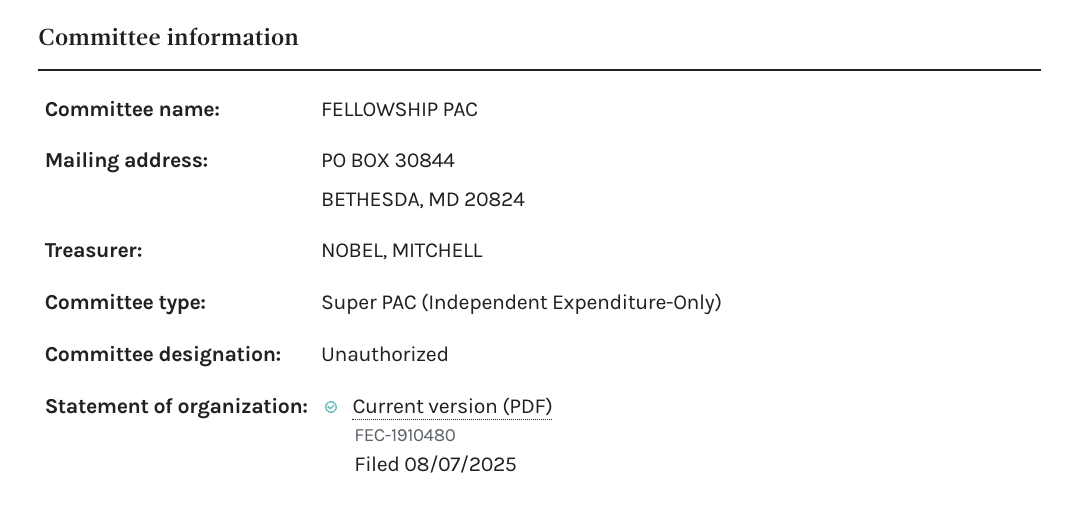Click the horizontal divider under the heading
1084x506 pixels.
(x=539, y=70)
